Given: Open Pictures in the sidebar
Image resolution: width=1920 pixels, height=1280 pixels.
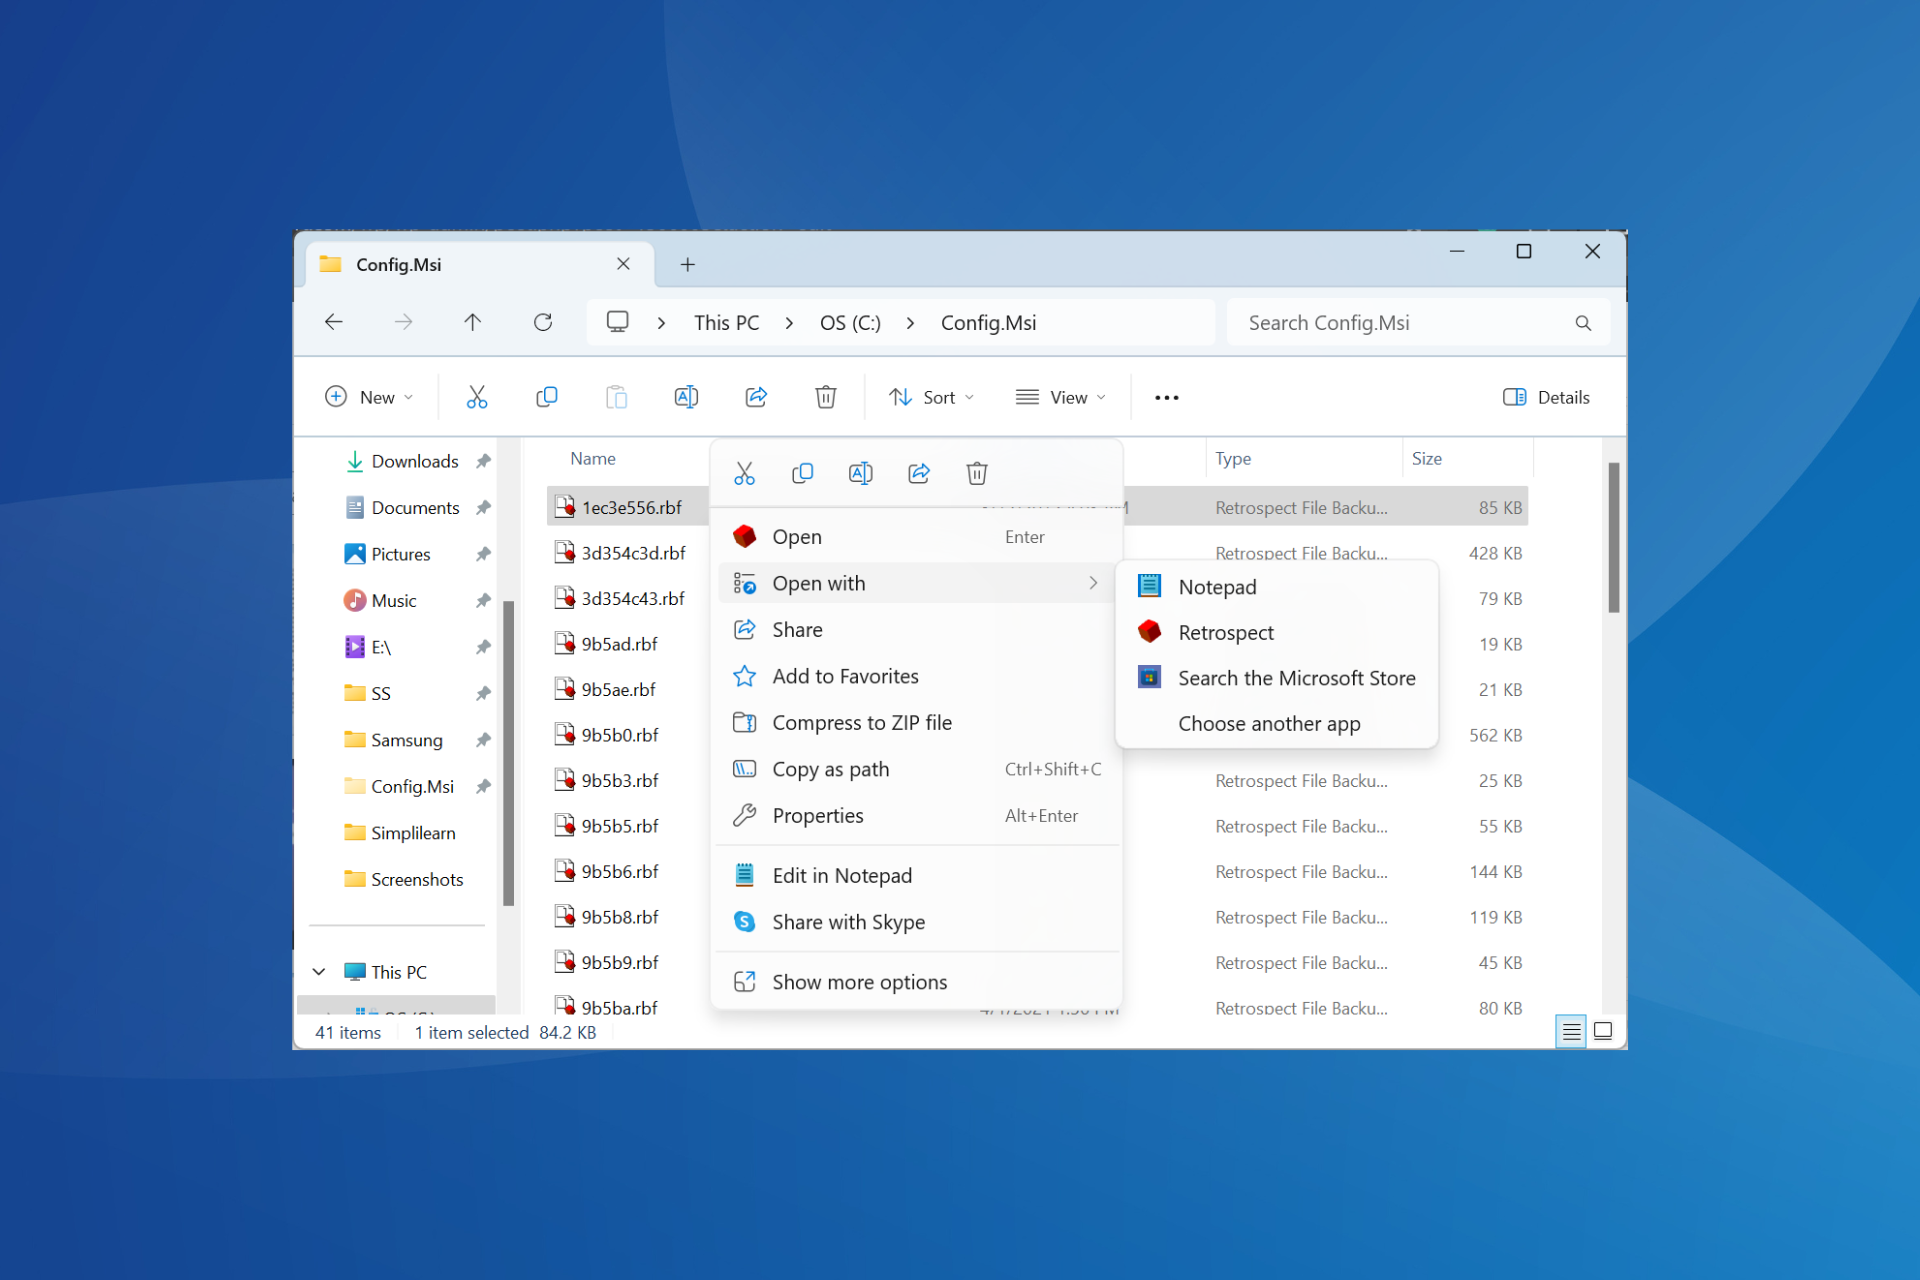Looking at the screenshot, I should click(401, 554).
